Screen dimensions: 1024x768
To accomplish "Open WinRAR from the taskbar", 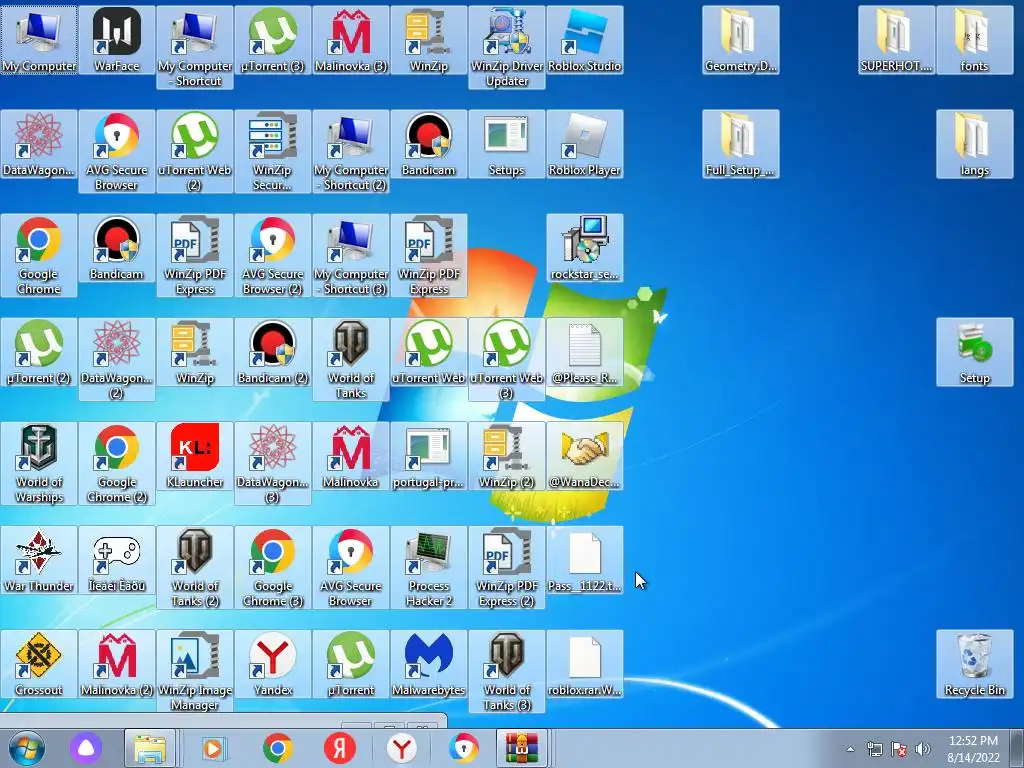I will coord(520,748).
